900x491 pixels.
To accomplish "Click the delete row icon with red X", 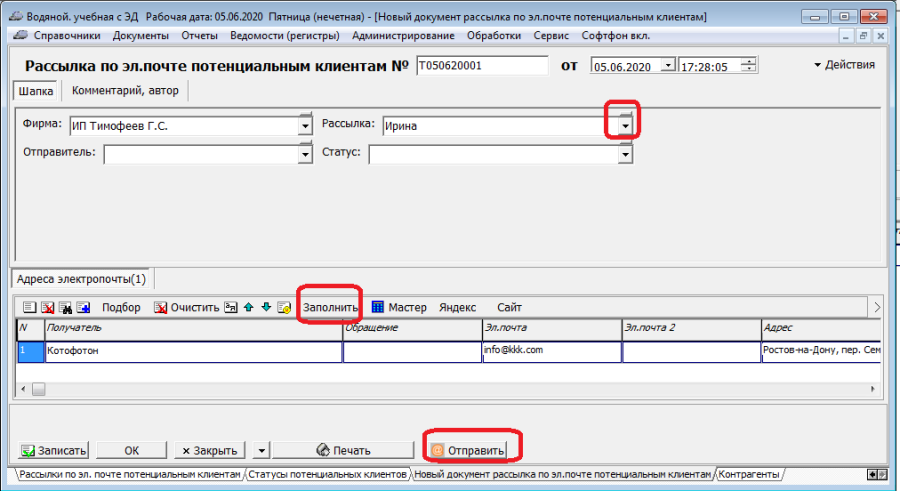I will 47,308.
